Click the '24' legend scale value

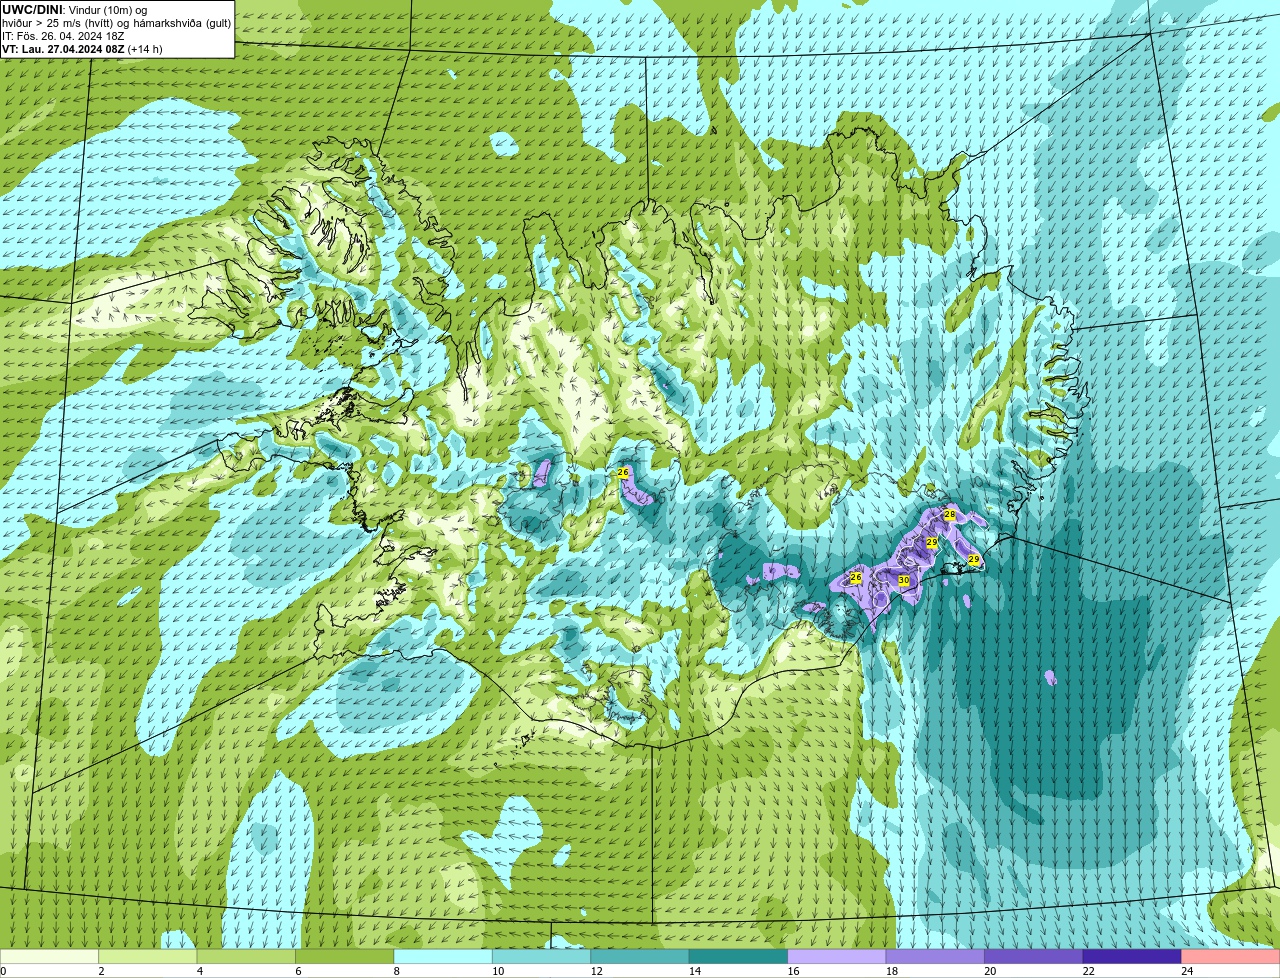tap(1187, 971)
